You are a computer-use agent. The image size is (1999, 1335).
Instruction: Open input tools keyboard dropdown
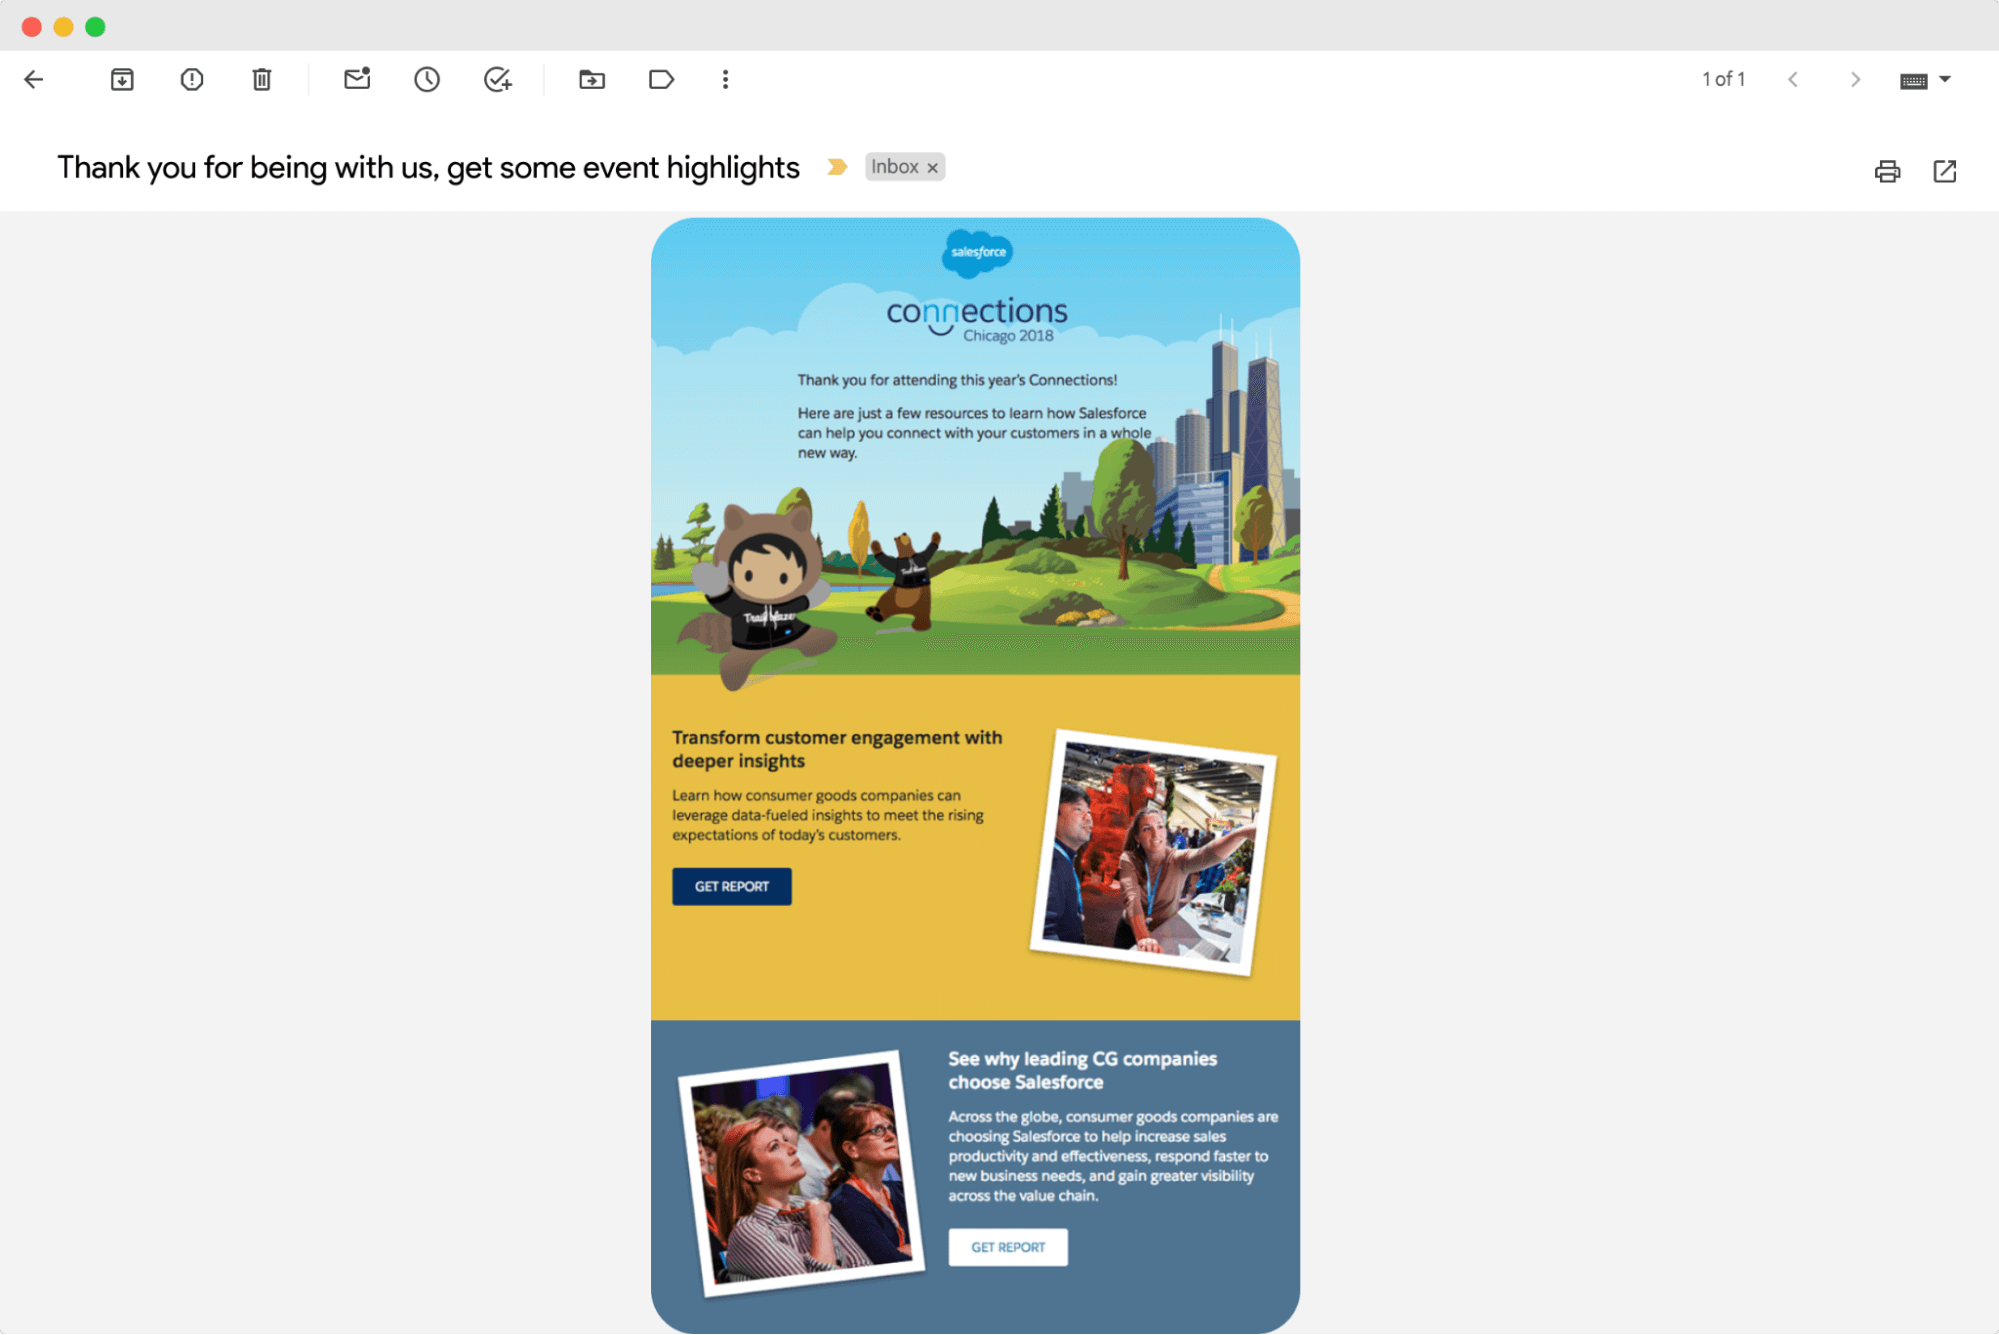(1925, 80)
